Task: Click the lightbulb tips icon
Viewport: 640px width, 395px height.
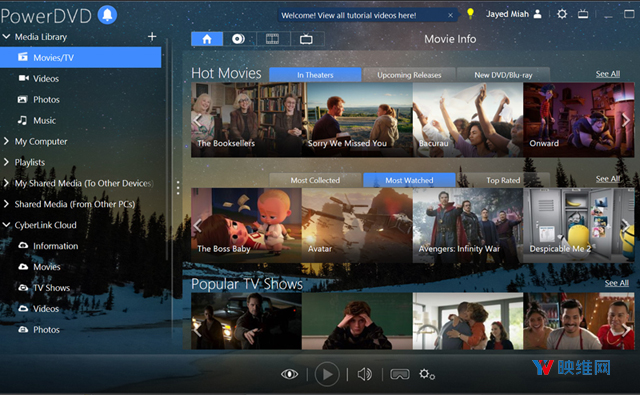Action: coord(470,14)
